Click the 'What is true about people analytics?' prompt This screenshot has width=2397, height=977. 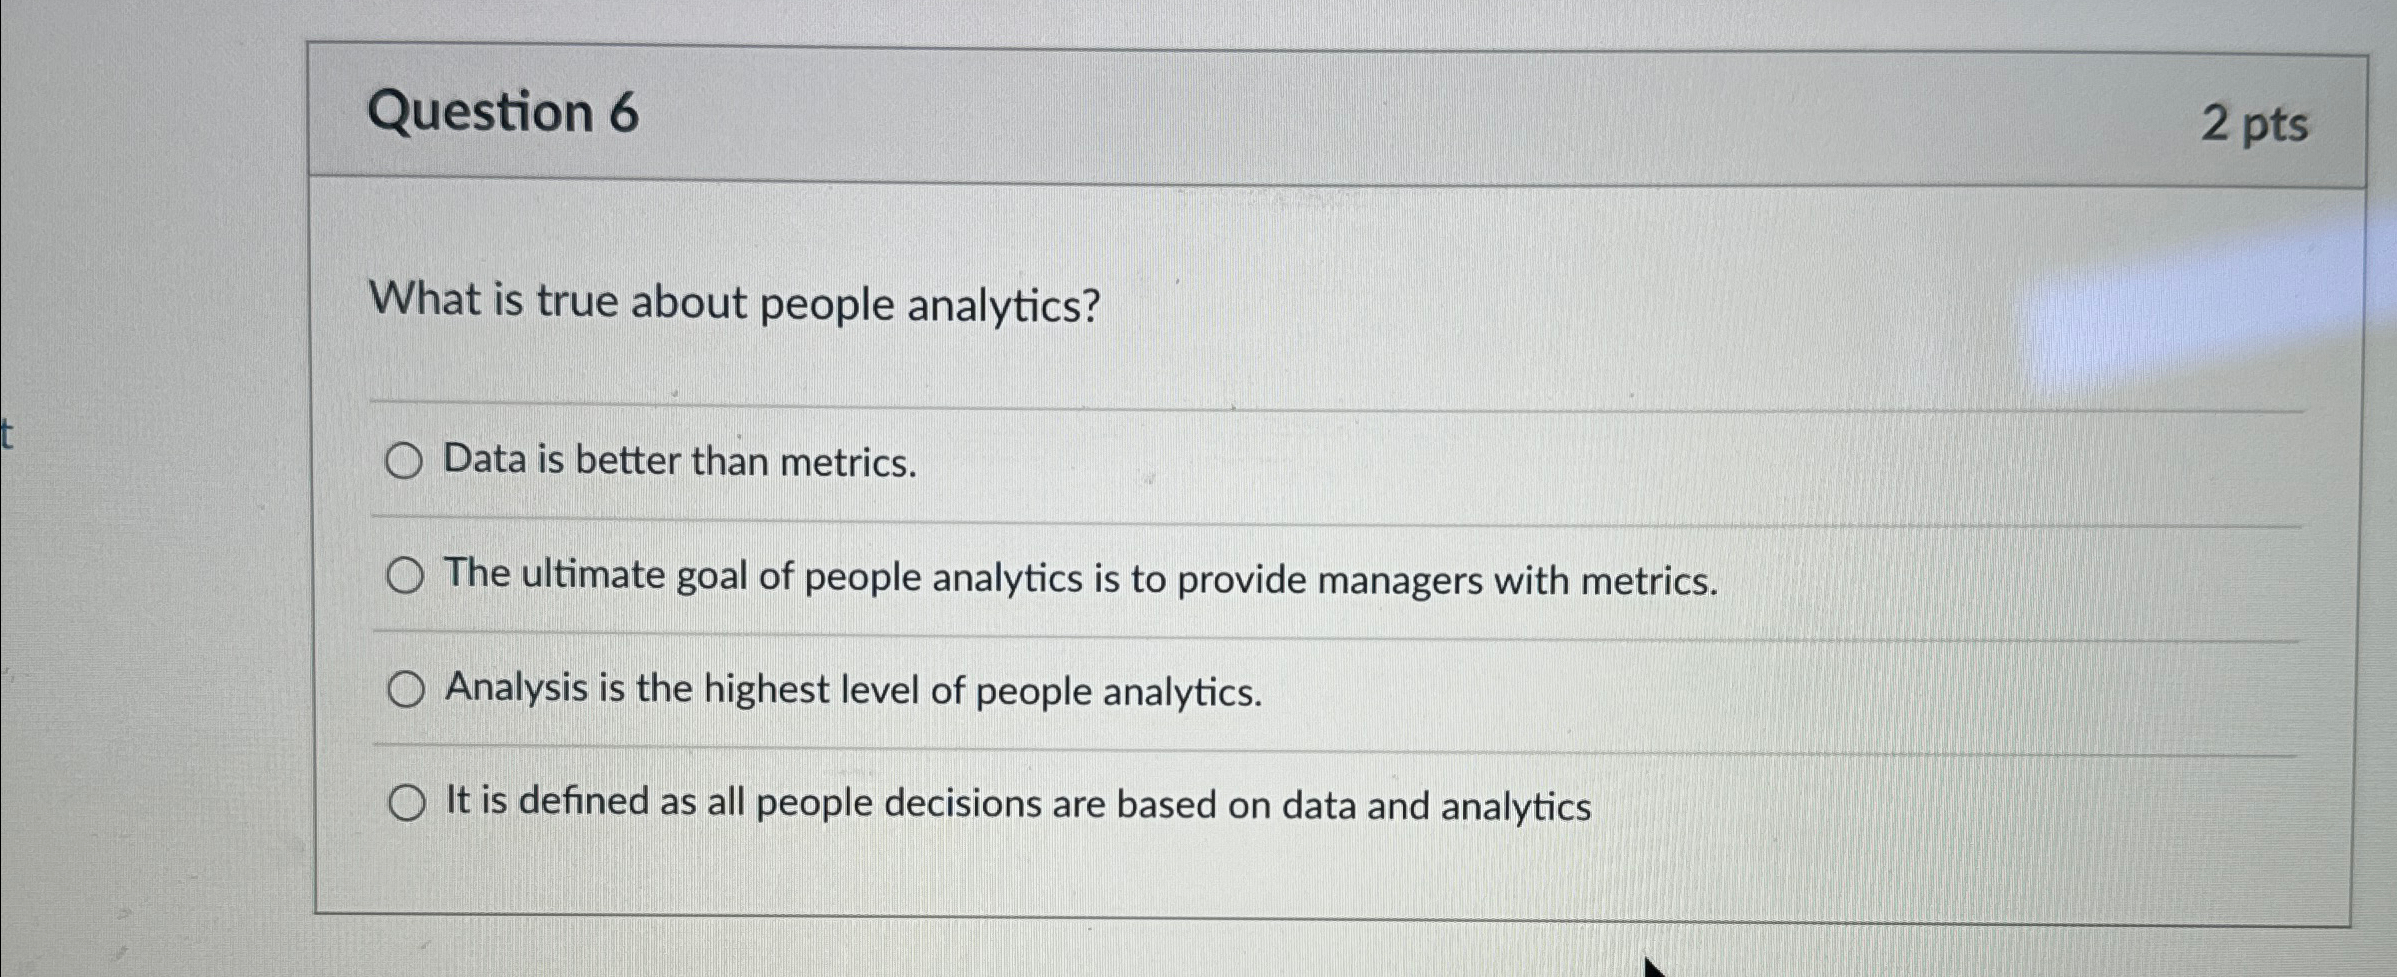734,303
